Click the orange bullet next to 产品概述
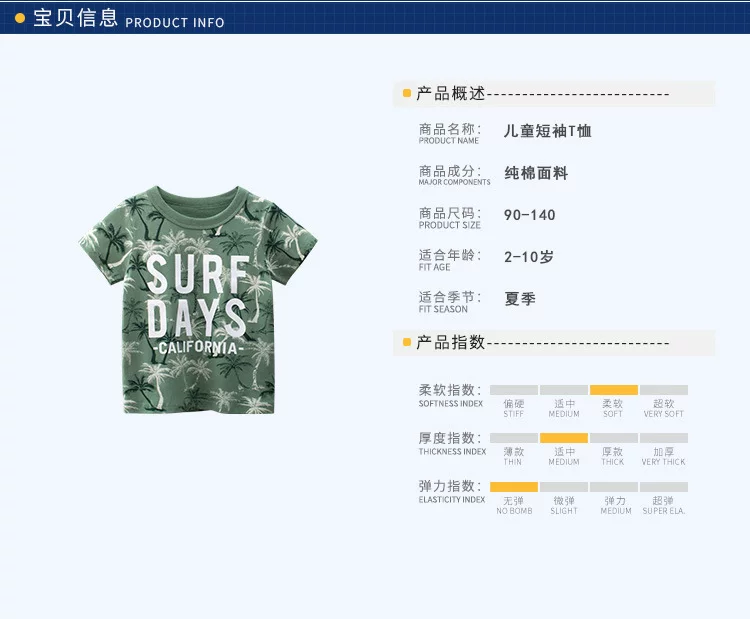 407,93
